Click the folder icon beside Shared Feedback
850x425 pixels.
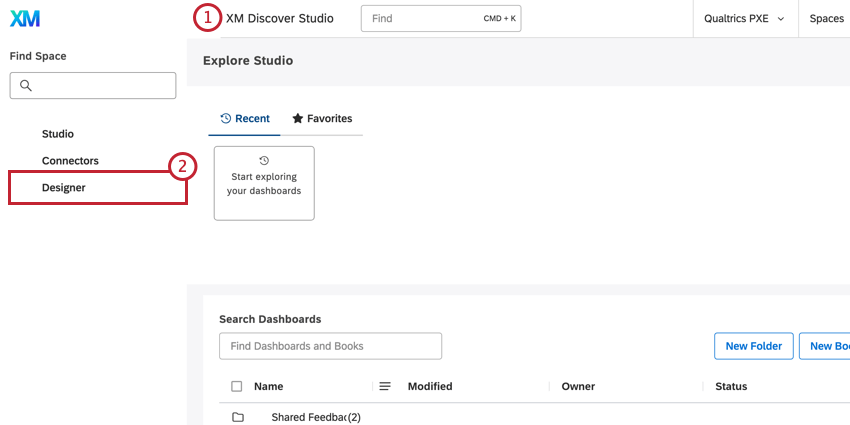[238, 417]
